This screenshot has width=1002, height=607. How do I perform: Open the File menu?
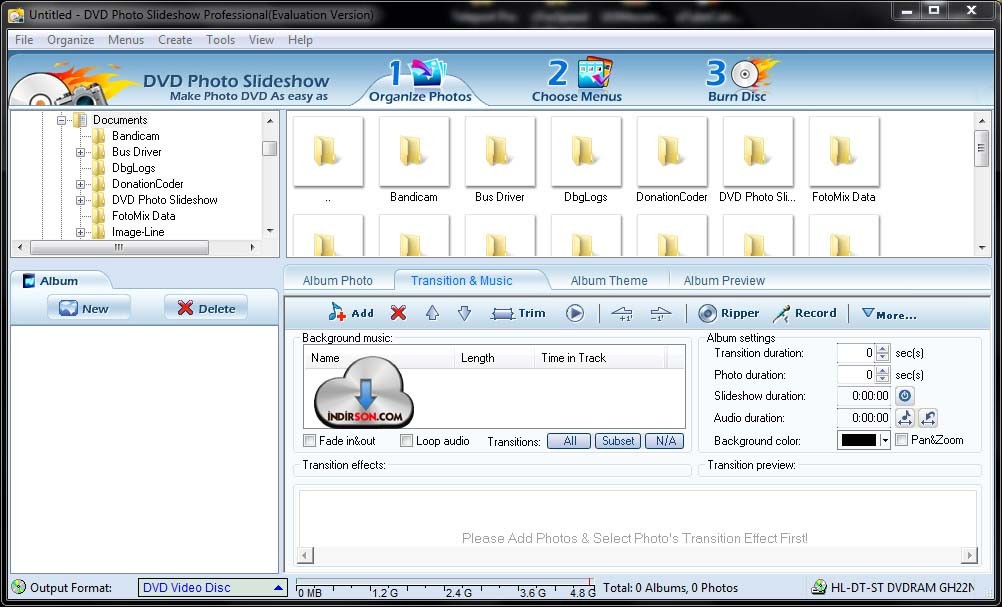[x=24, y=40]
